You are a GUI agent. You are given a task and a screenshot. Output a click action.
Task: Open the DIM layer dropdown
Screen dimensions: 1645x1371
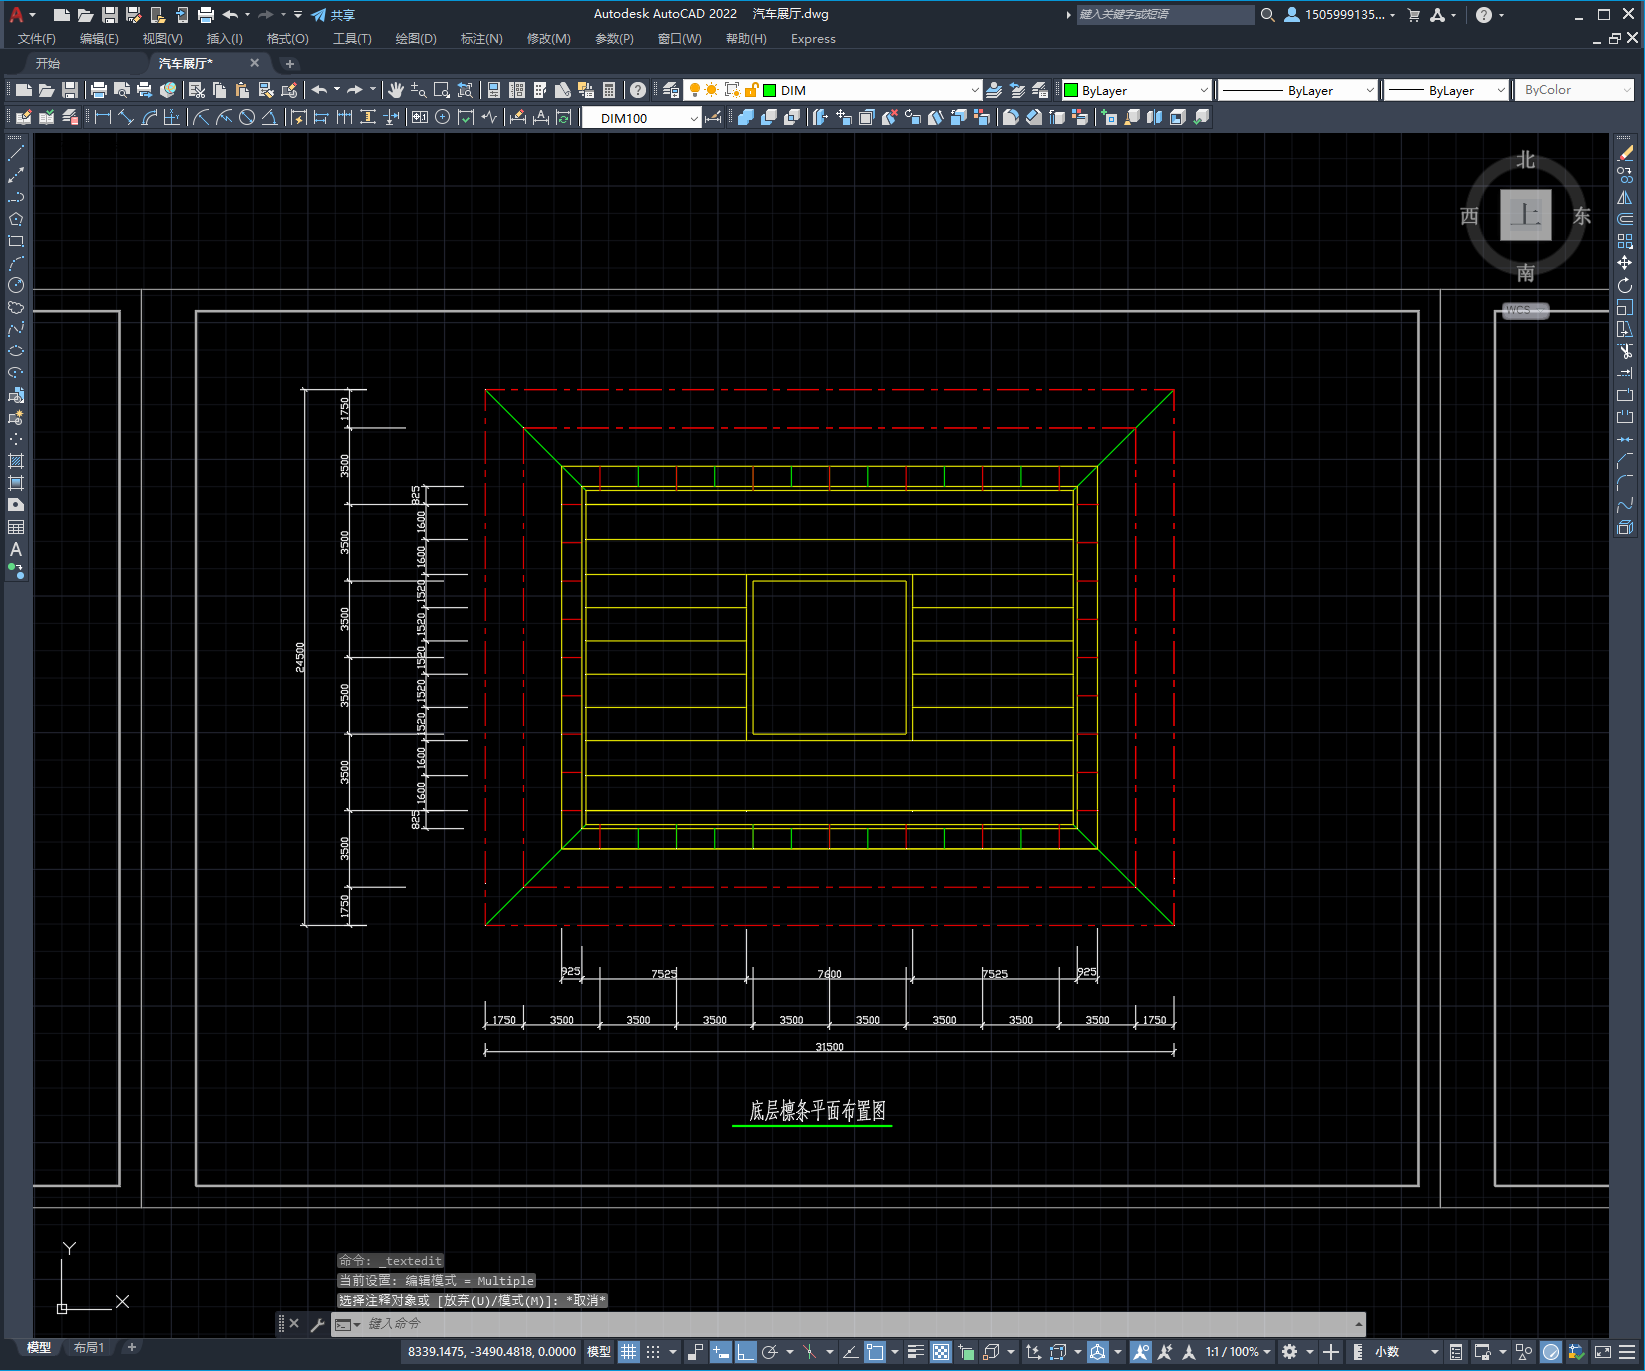point(974,90)
